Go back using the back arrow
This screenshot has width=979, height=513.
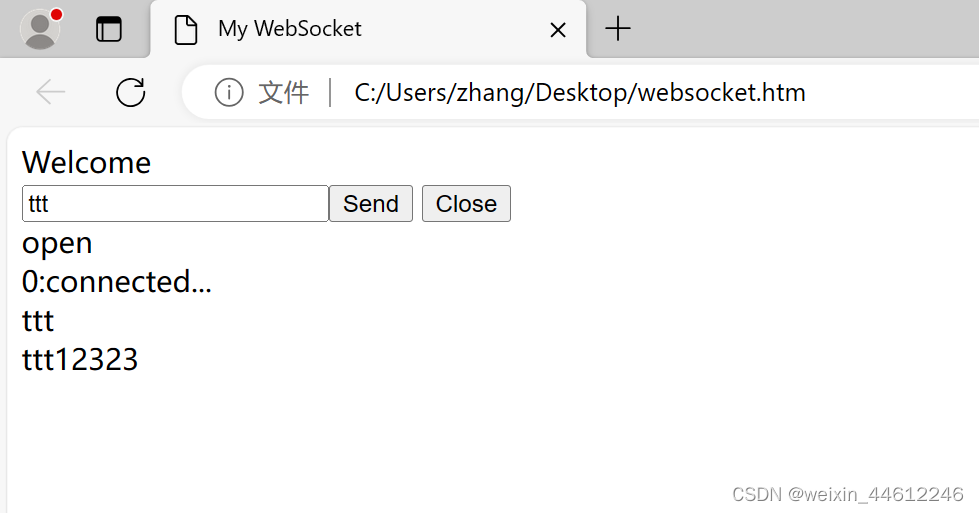pyautogui.click(x=51, y=92)
